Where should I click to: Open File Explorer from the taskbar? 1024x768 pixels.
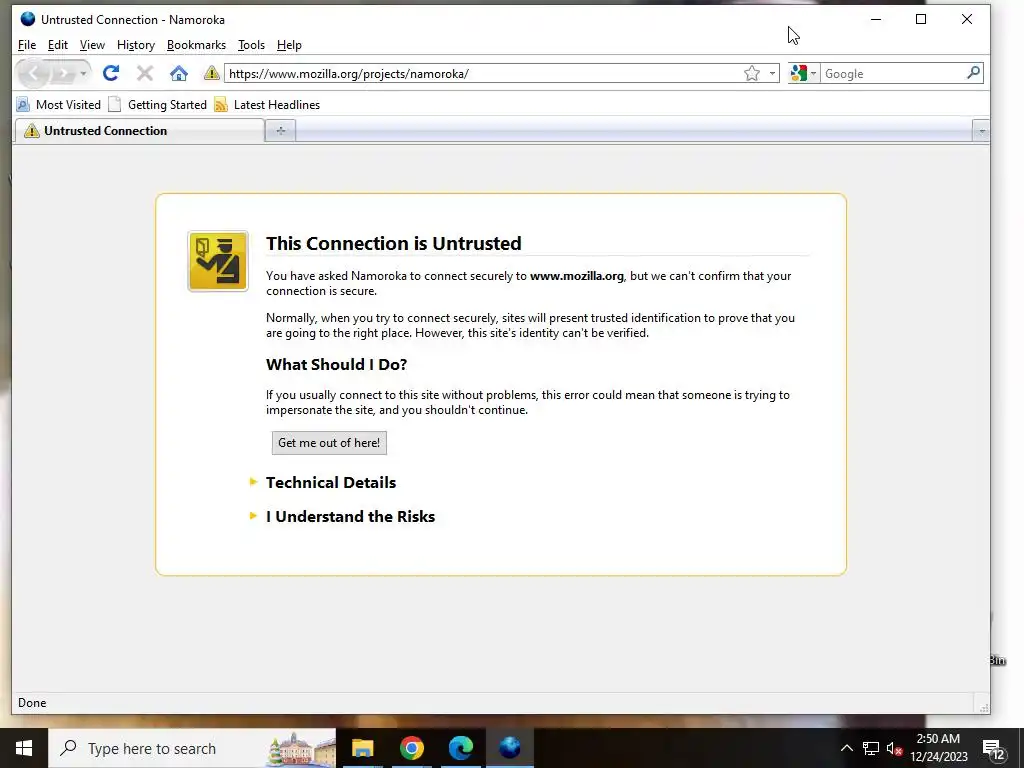(362, 748)
